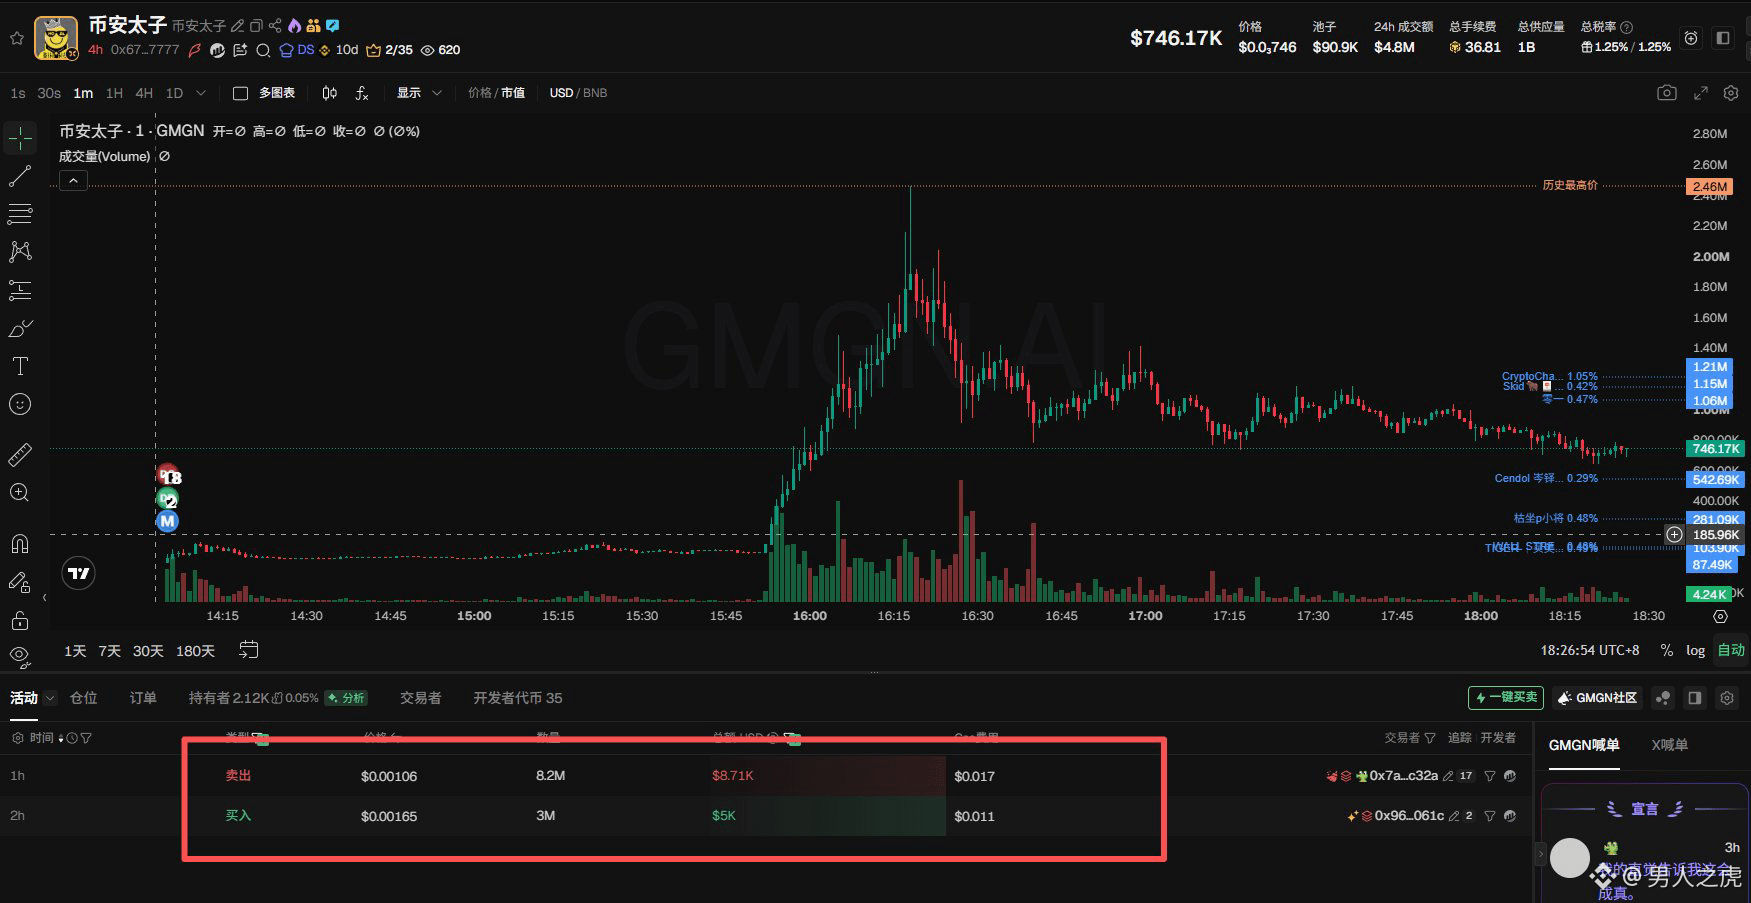Click the 一键买卖 quick trade button
Image resolution: width=1751 pixels, height=903 pixels.
[x=1506, y=698]
